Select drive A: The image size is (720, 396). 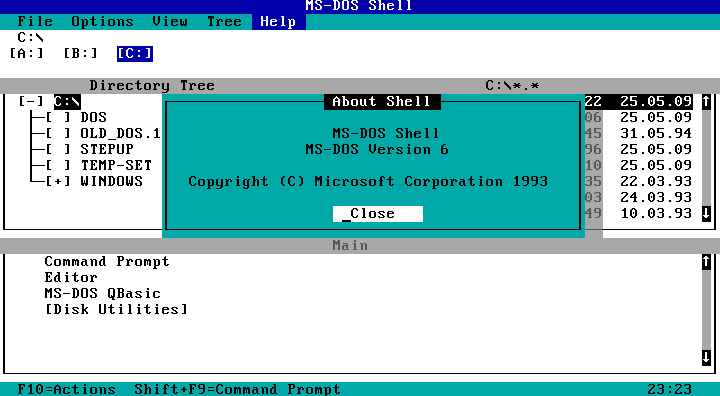click(26, 53)
